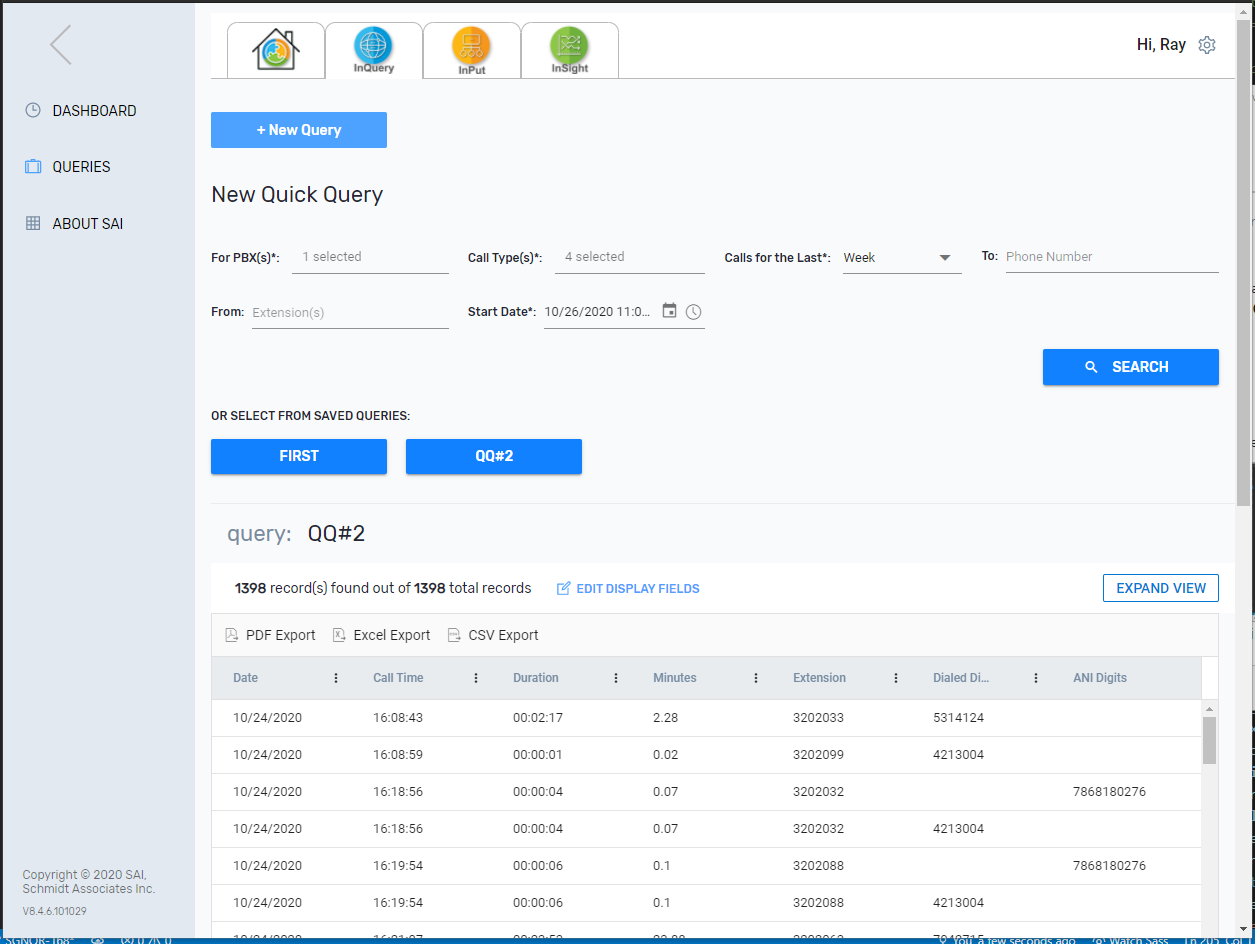Sort by the Extension column header
Image resolution: width=1255 pixels, height=944 pixels.
819,678
